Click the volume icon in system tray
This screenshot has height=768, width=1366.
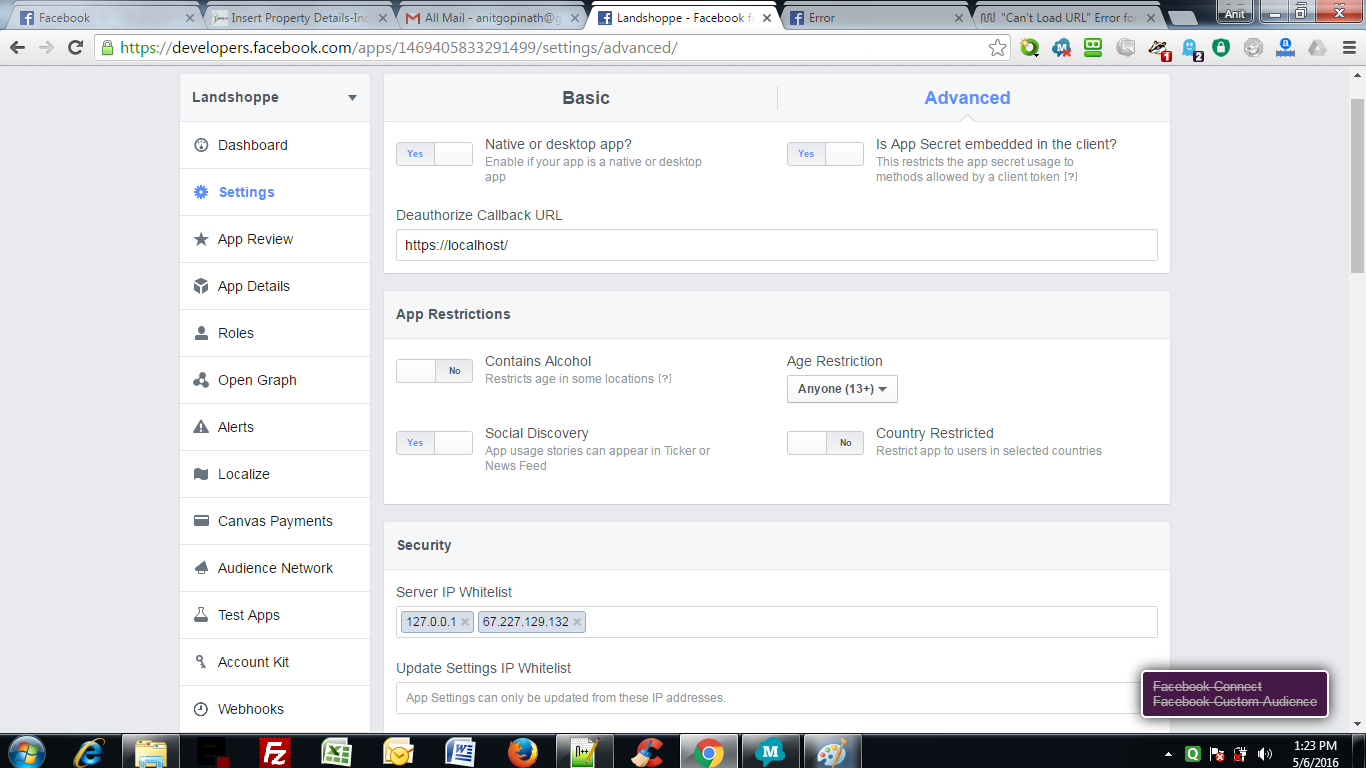1265,753
